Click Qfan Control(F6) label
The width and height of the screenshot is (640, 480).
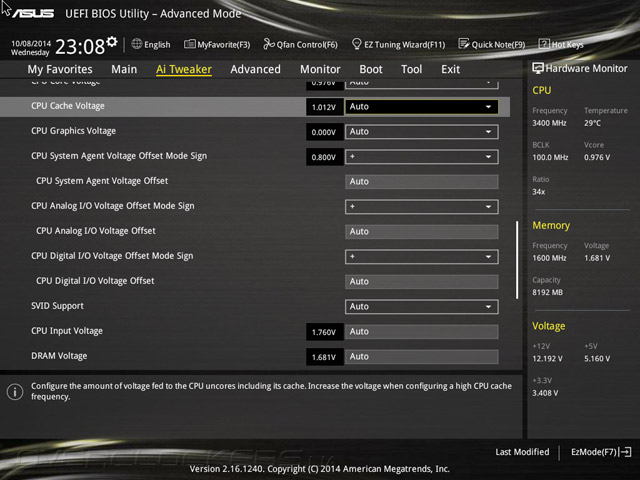pos(307,44)
